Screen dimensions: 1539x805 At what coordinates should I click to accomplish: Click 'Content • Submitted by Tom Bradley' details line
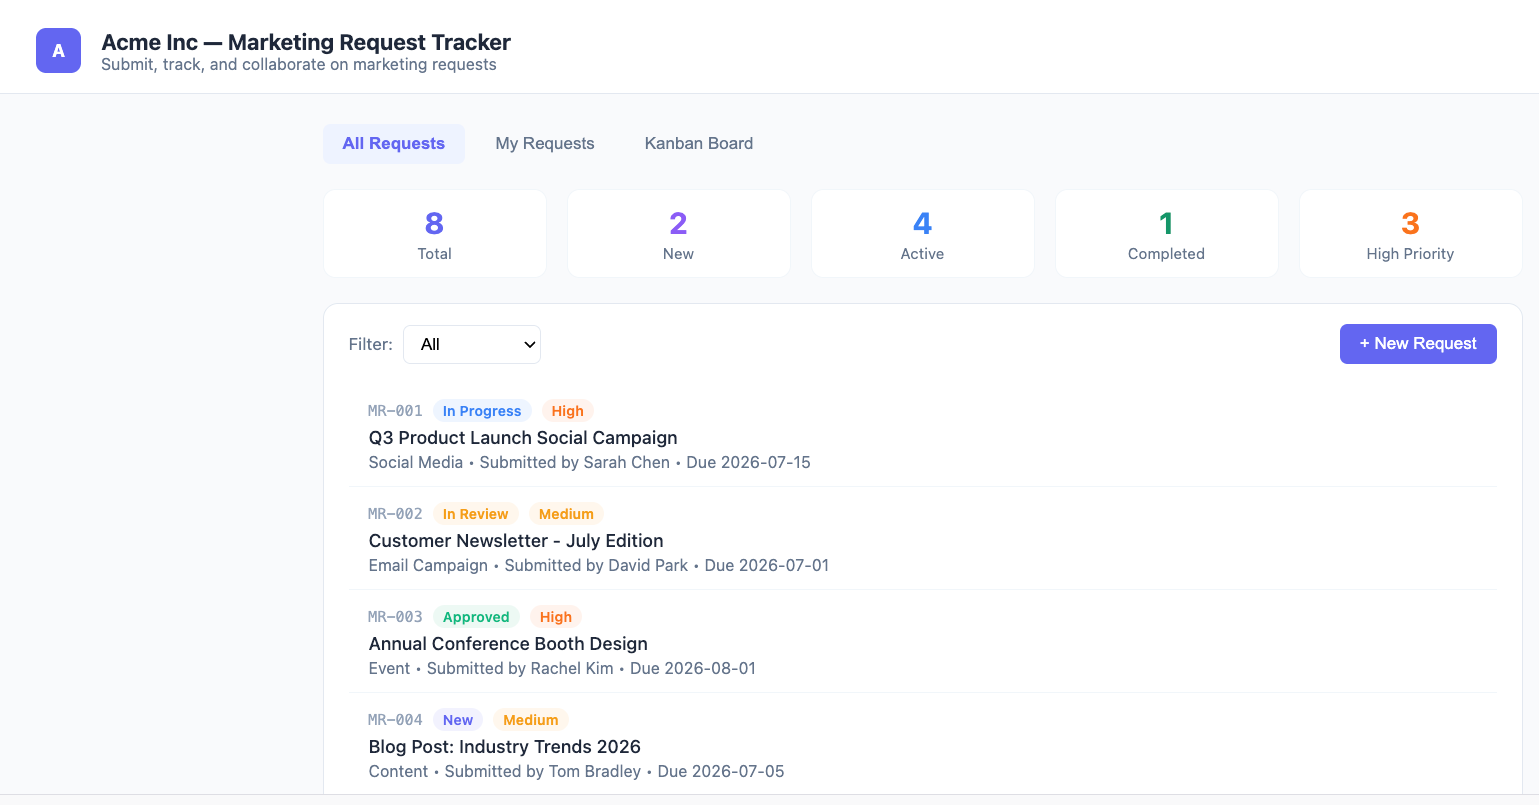577,772
